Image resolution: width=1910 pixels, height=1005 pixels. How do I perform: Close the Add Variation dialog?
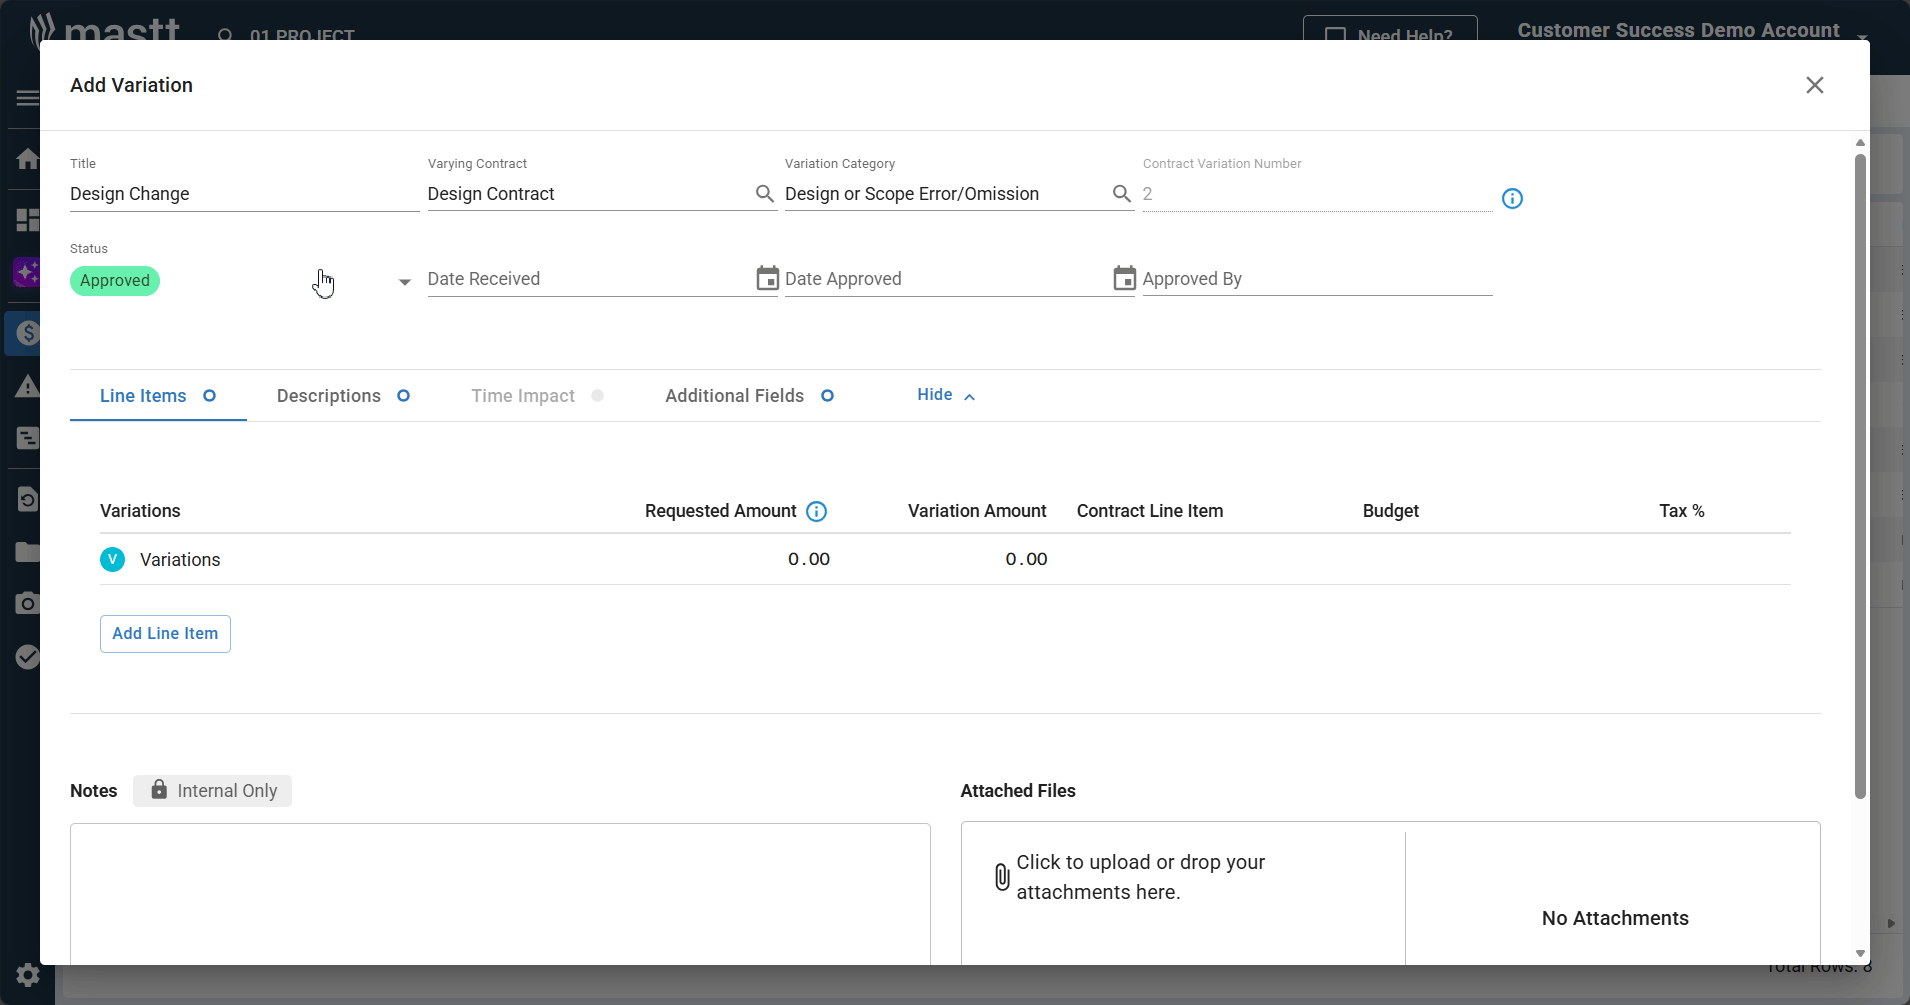tap(1814, 85)
